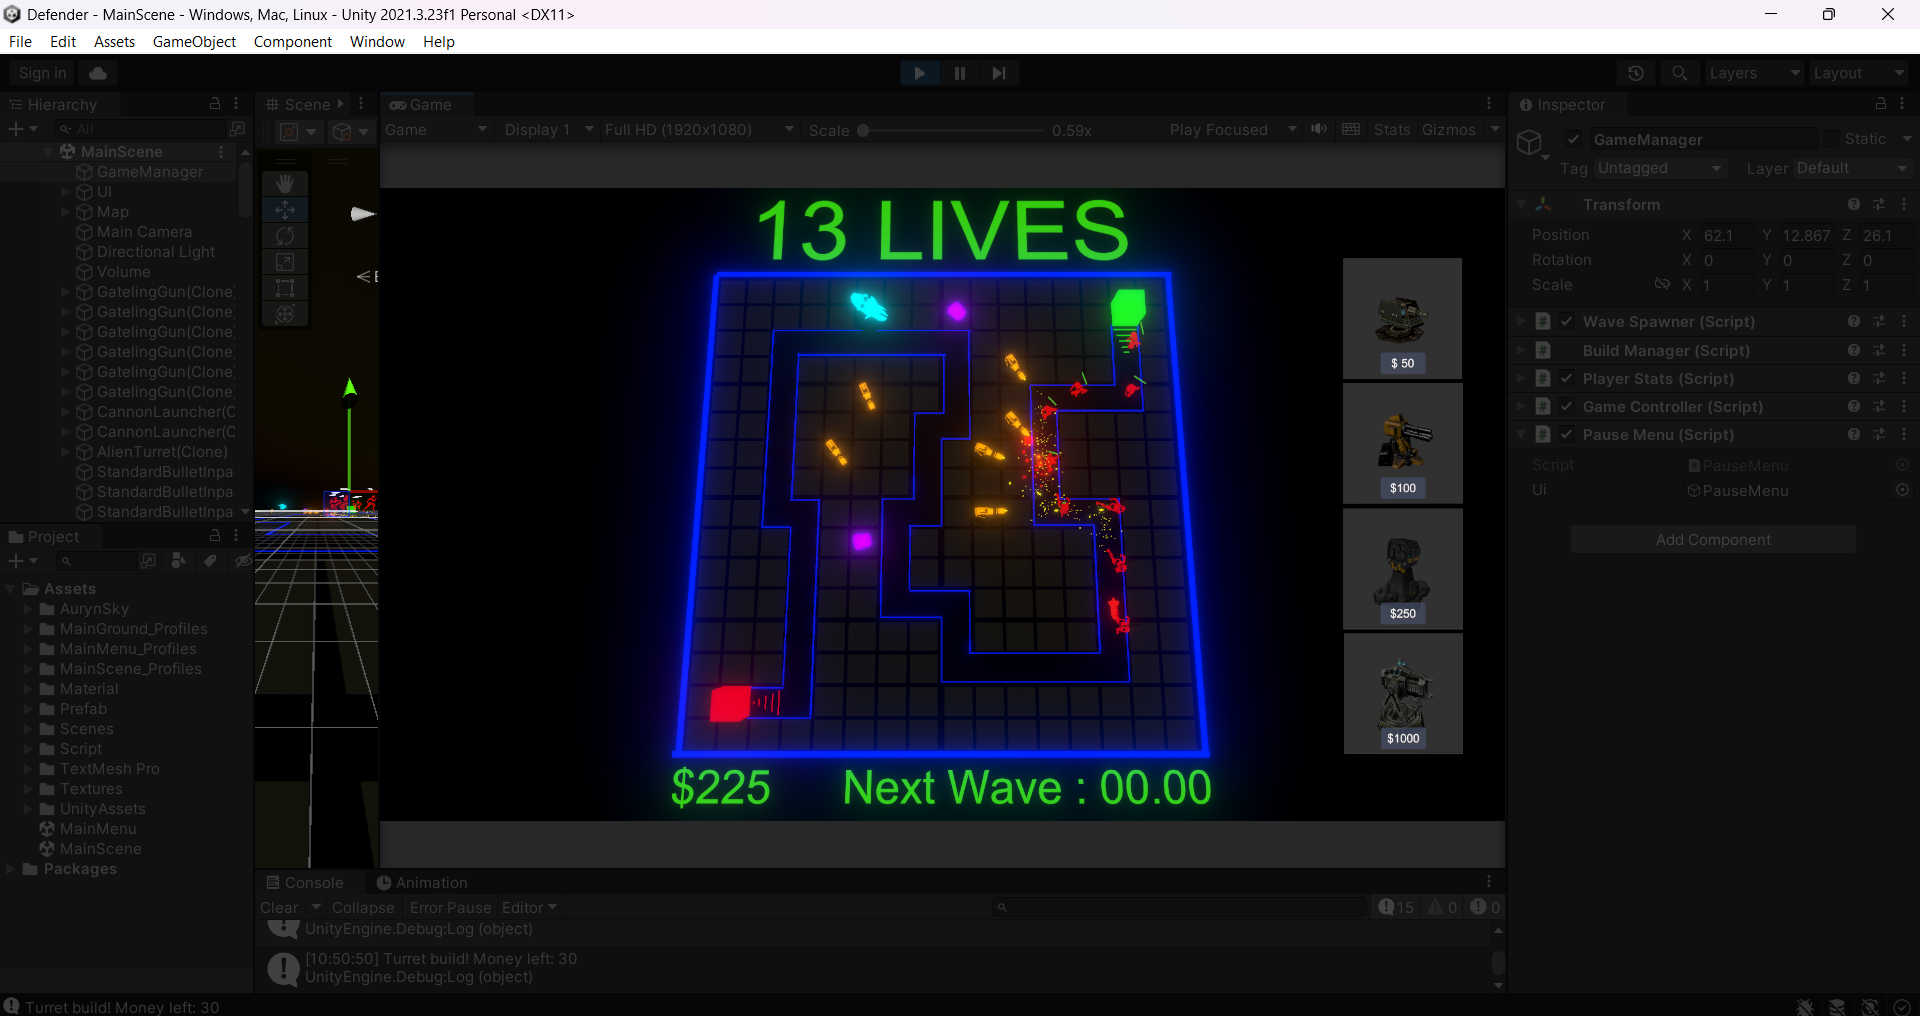Image resolution: width=1920 pixels, height=1016 pixels.
Task: Disable the Wave Spawner script checkbox
Action: pos(1567,322)
